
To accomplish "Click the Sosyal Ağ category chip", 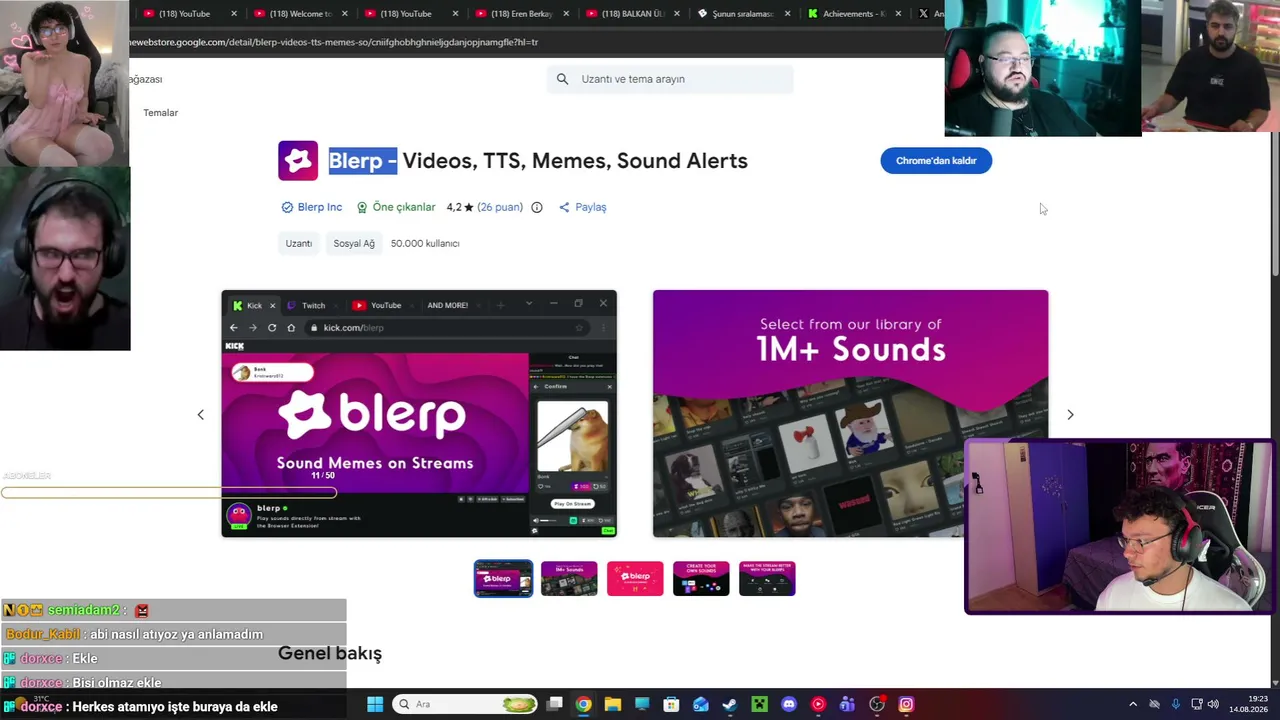I will pyautogui.click(x=354, y=243).
